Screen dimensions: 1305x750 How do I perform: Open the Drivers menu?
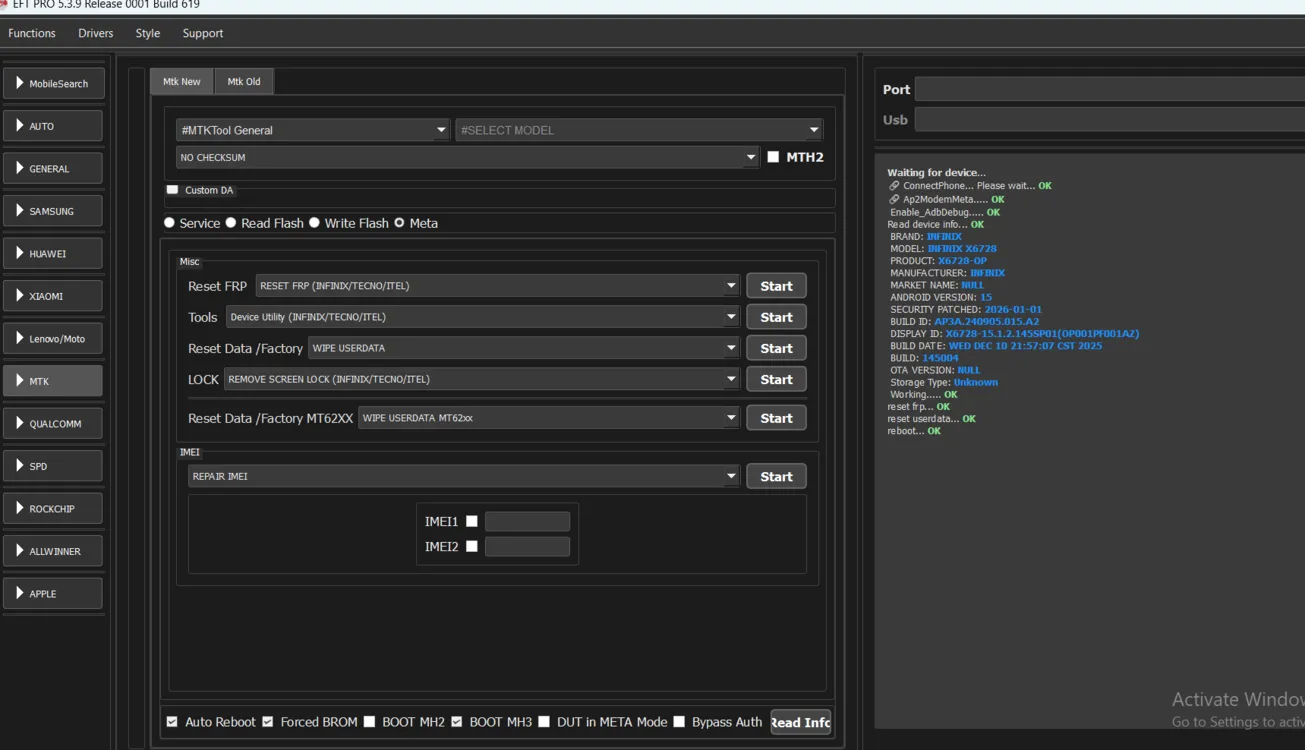tap(96, 33)
